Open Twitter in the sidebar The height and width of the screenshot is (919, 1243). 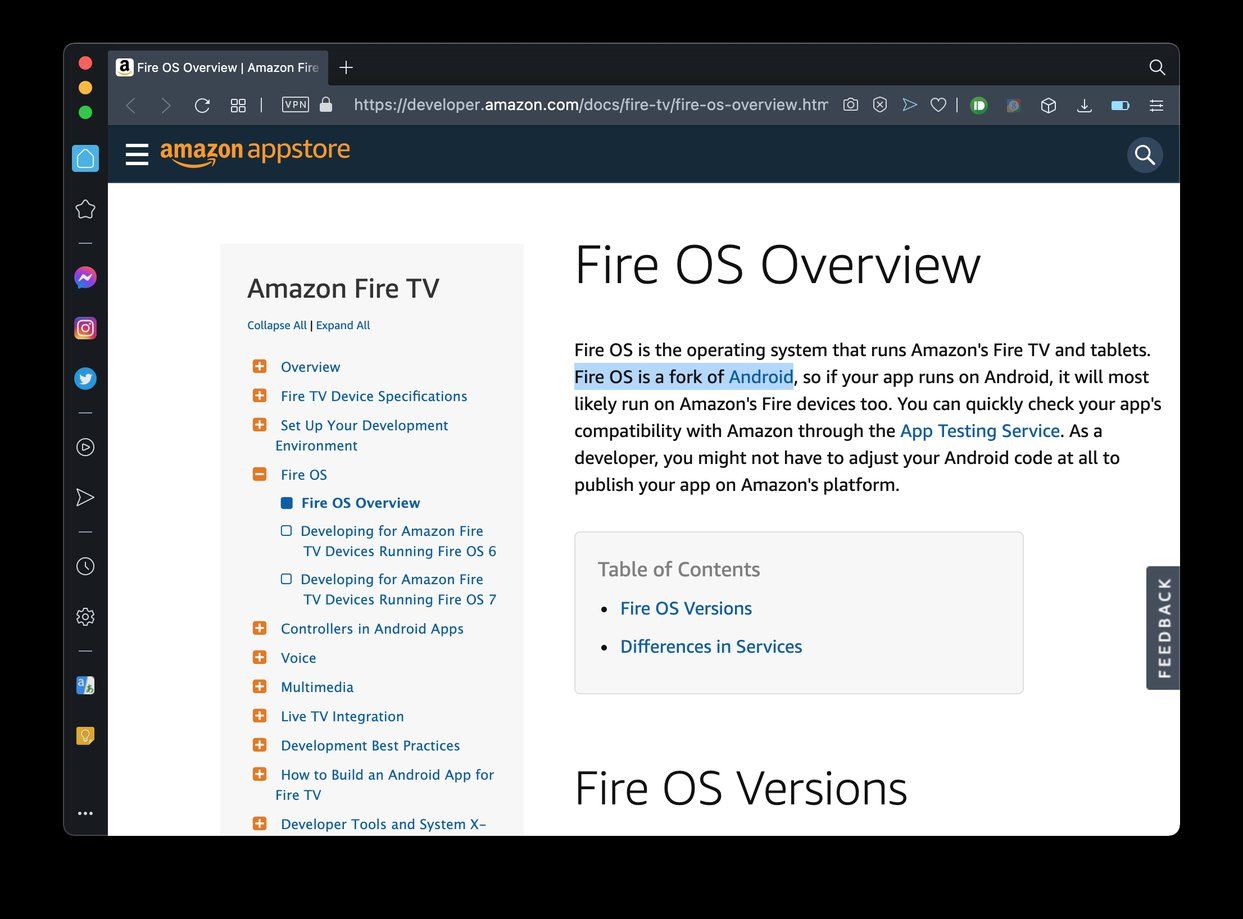click(x=85, y=379)
